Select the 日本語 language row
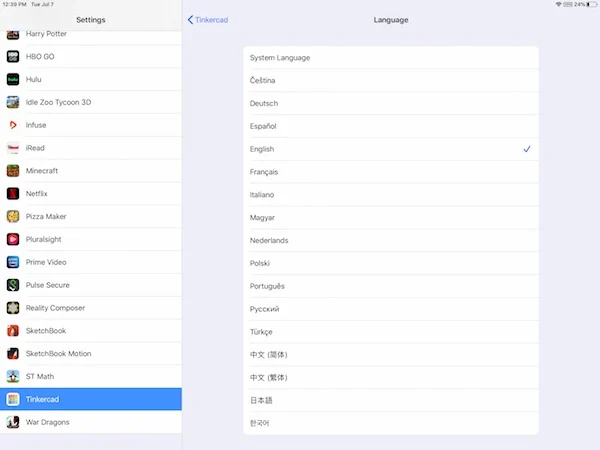Viewport: 600px width, 450px height. click(390, 400)
